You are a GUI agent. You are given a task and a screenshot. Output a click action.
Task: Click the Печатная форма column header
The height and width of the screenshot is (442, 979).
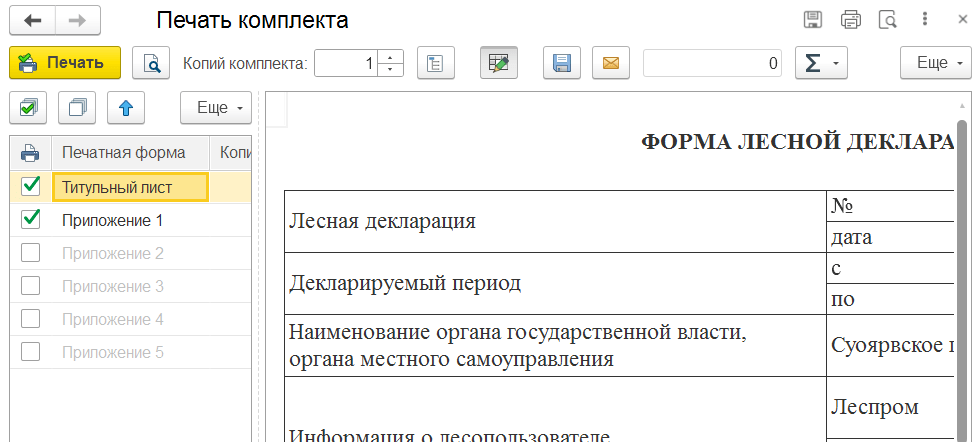coord(130,152)
